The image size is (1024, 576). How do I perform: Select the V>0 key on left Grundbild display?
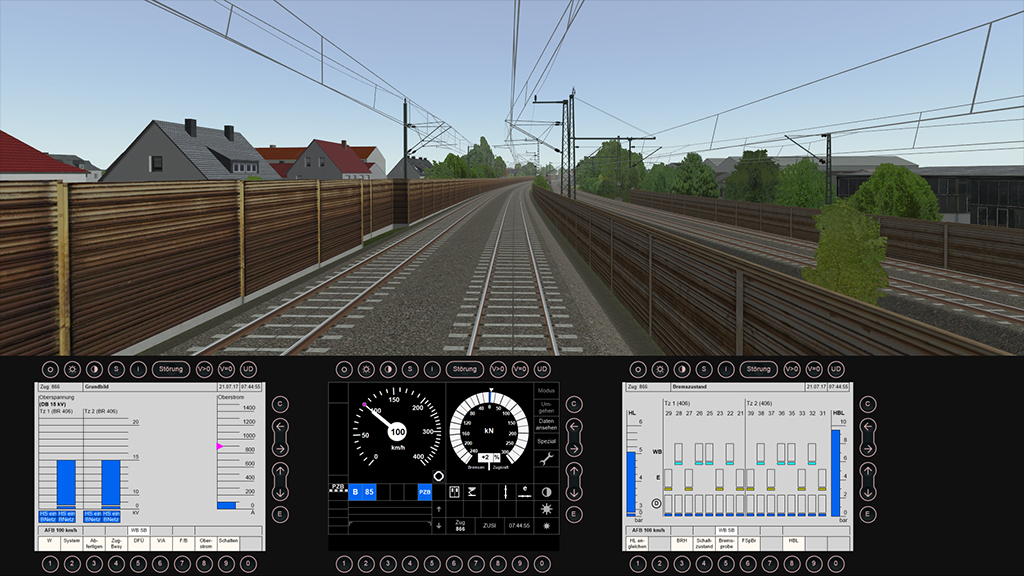[204, 369]
